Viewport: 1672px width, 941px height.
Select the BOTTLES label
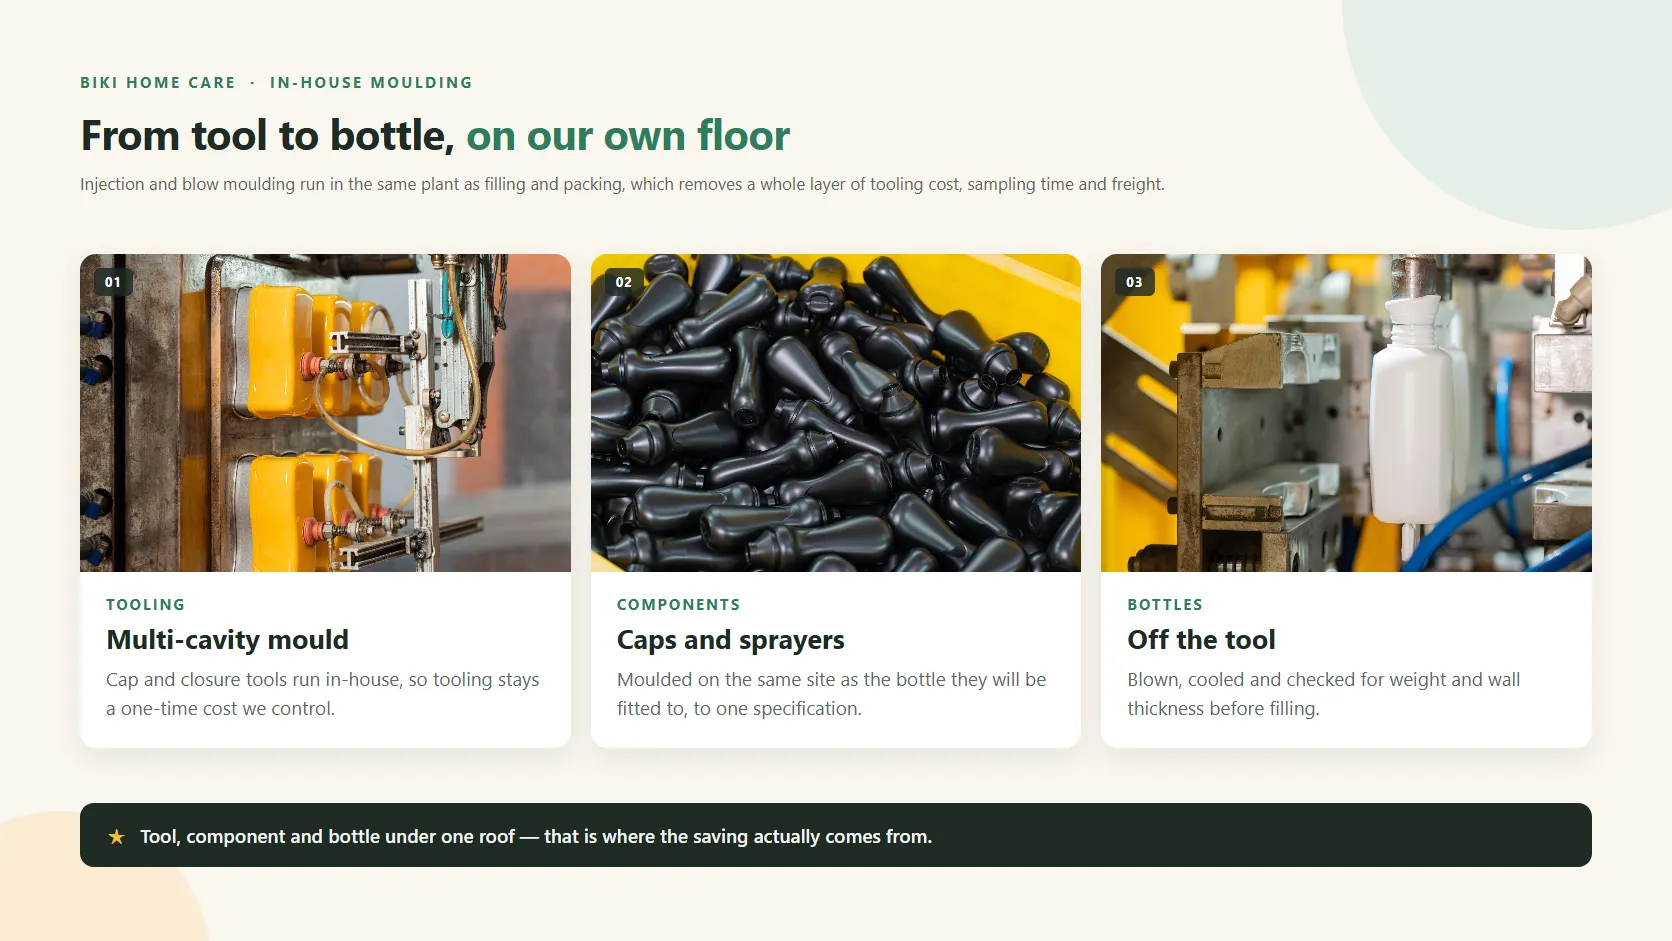[x=1165, y=605]
